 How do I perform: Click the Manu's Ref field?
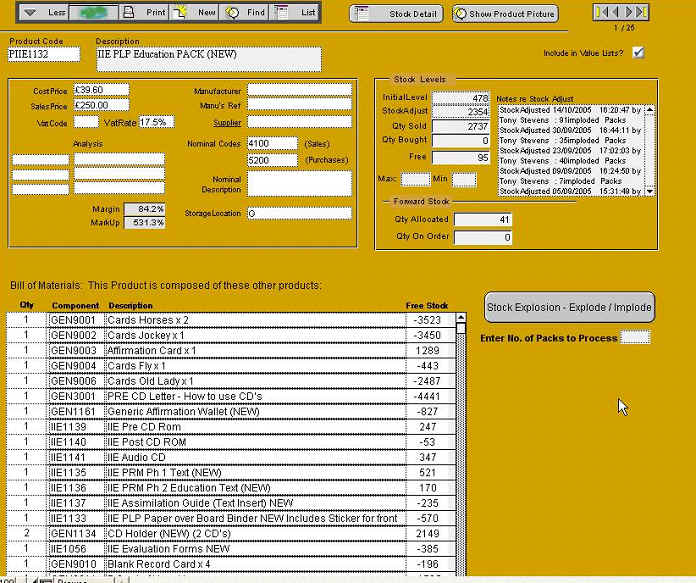[300, 105]
